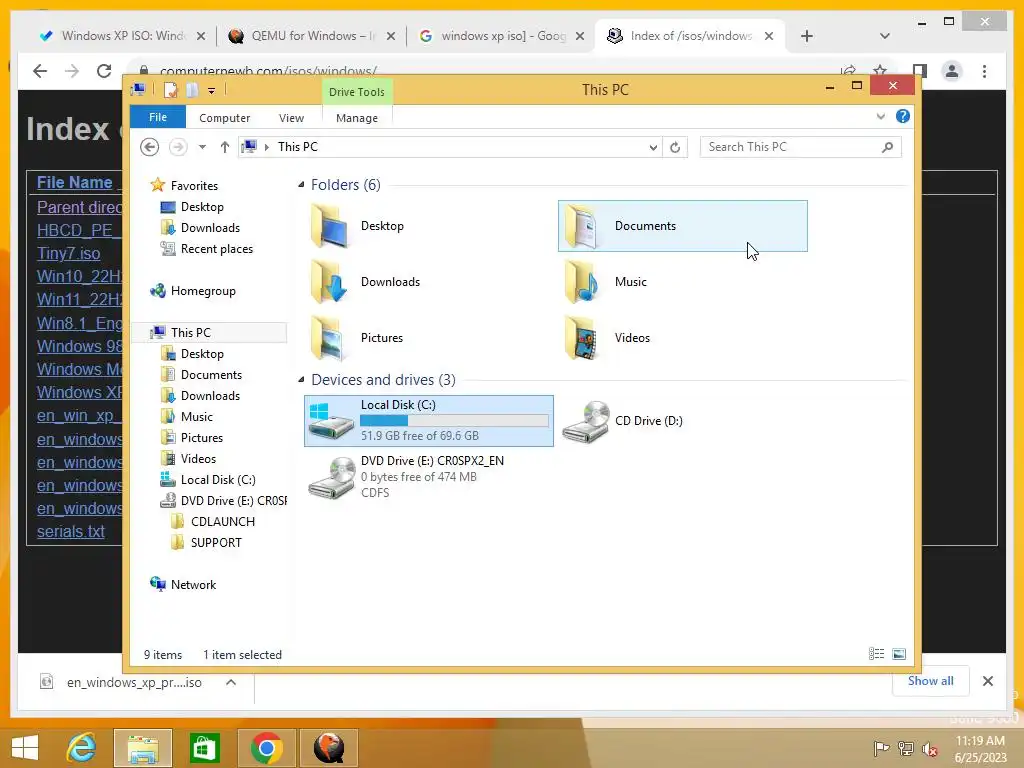Click the Windows Start button
Screen dimensions: 1024x768
click(x=25, y=748)
